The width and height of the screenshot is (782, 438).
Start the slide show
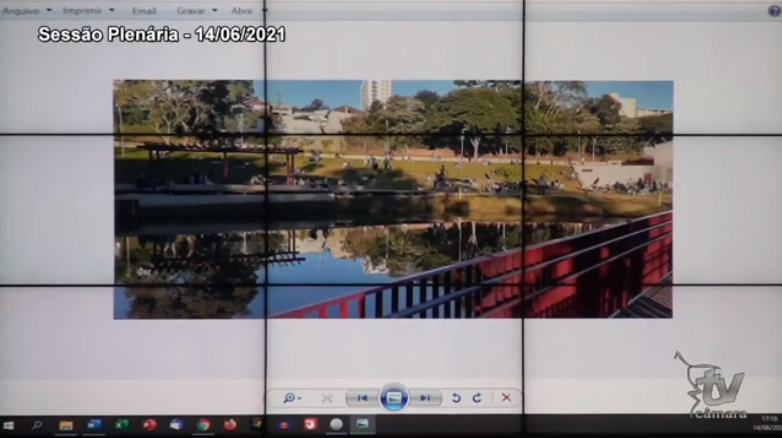pyautogui.click(x=394, y=398)
